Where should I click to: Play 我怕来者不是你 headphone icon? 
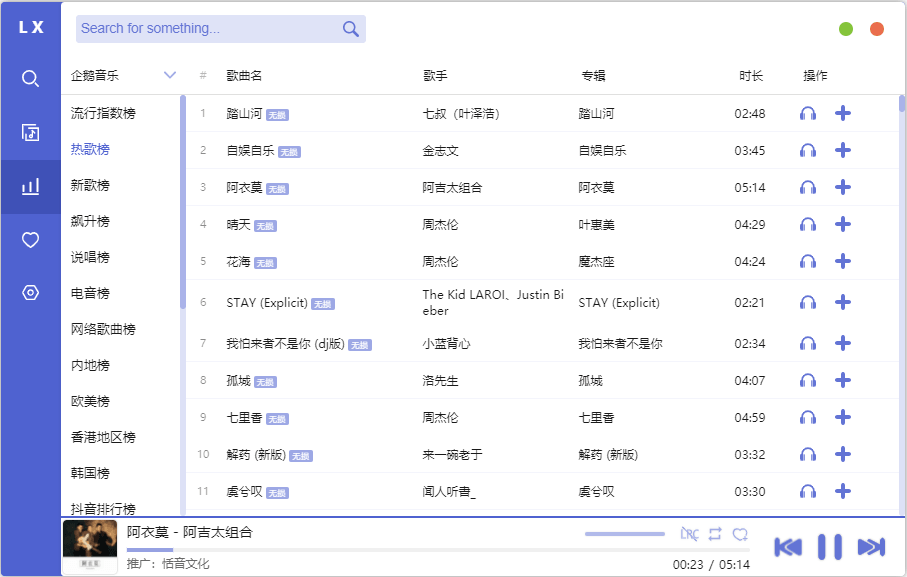[808, 343]
